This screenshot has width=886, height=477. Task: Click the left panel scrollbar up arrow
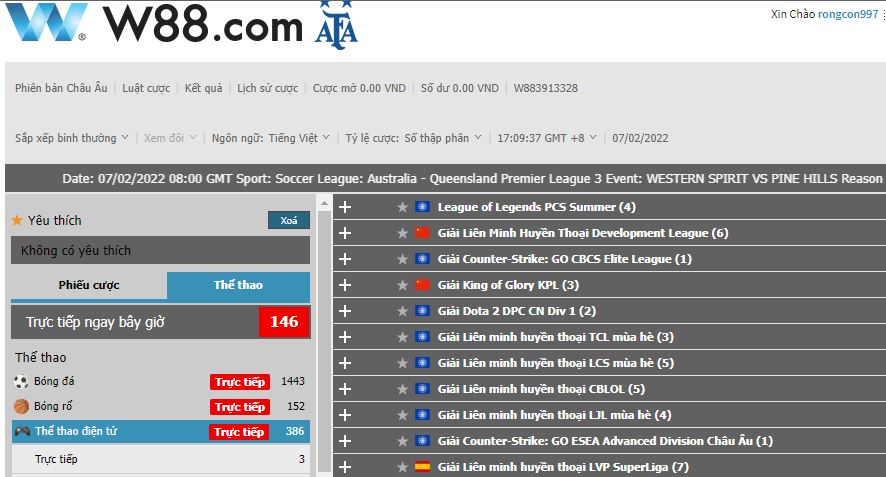pyautogui.click(x=324, y=203)
